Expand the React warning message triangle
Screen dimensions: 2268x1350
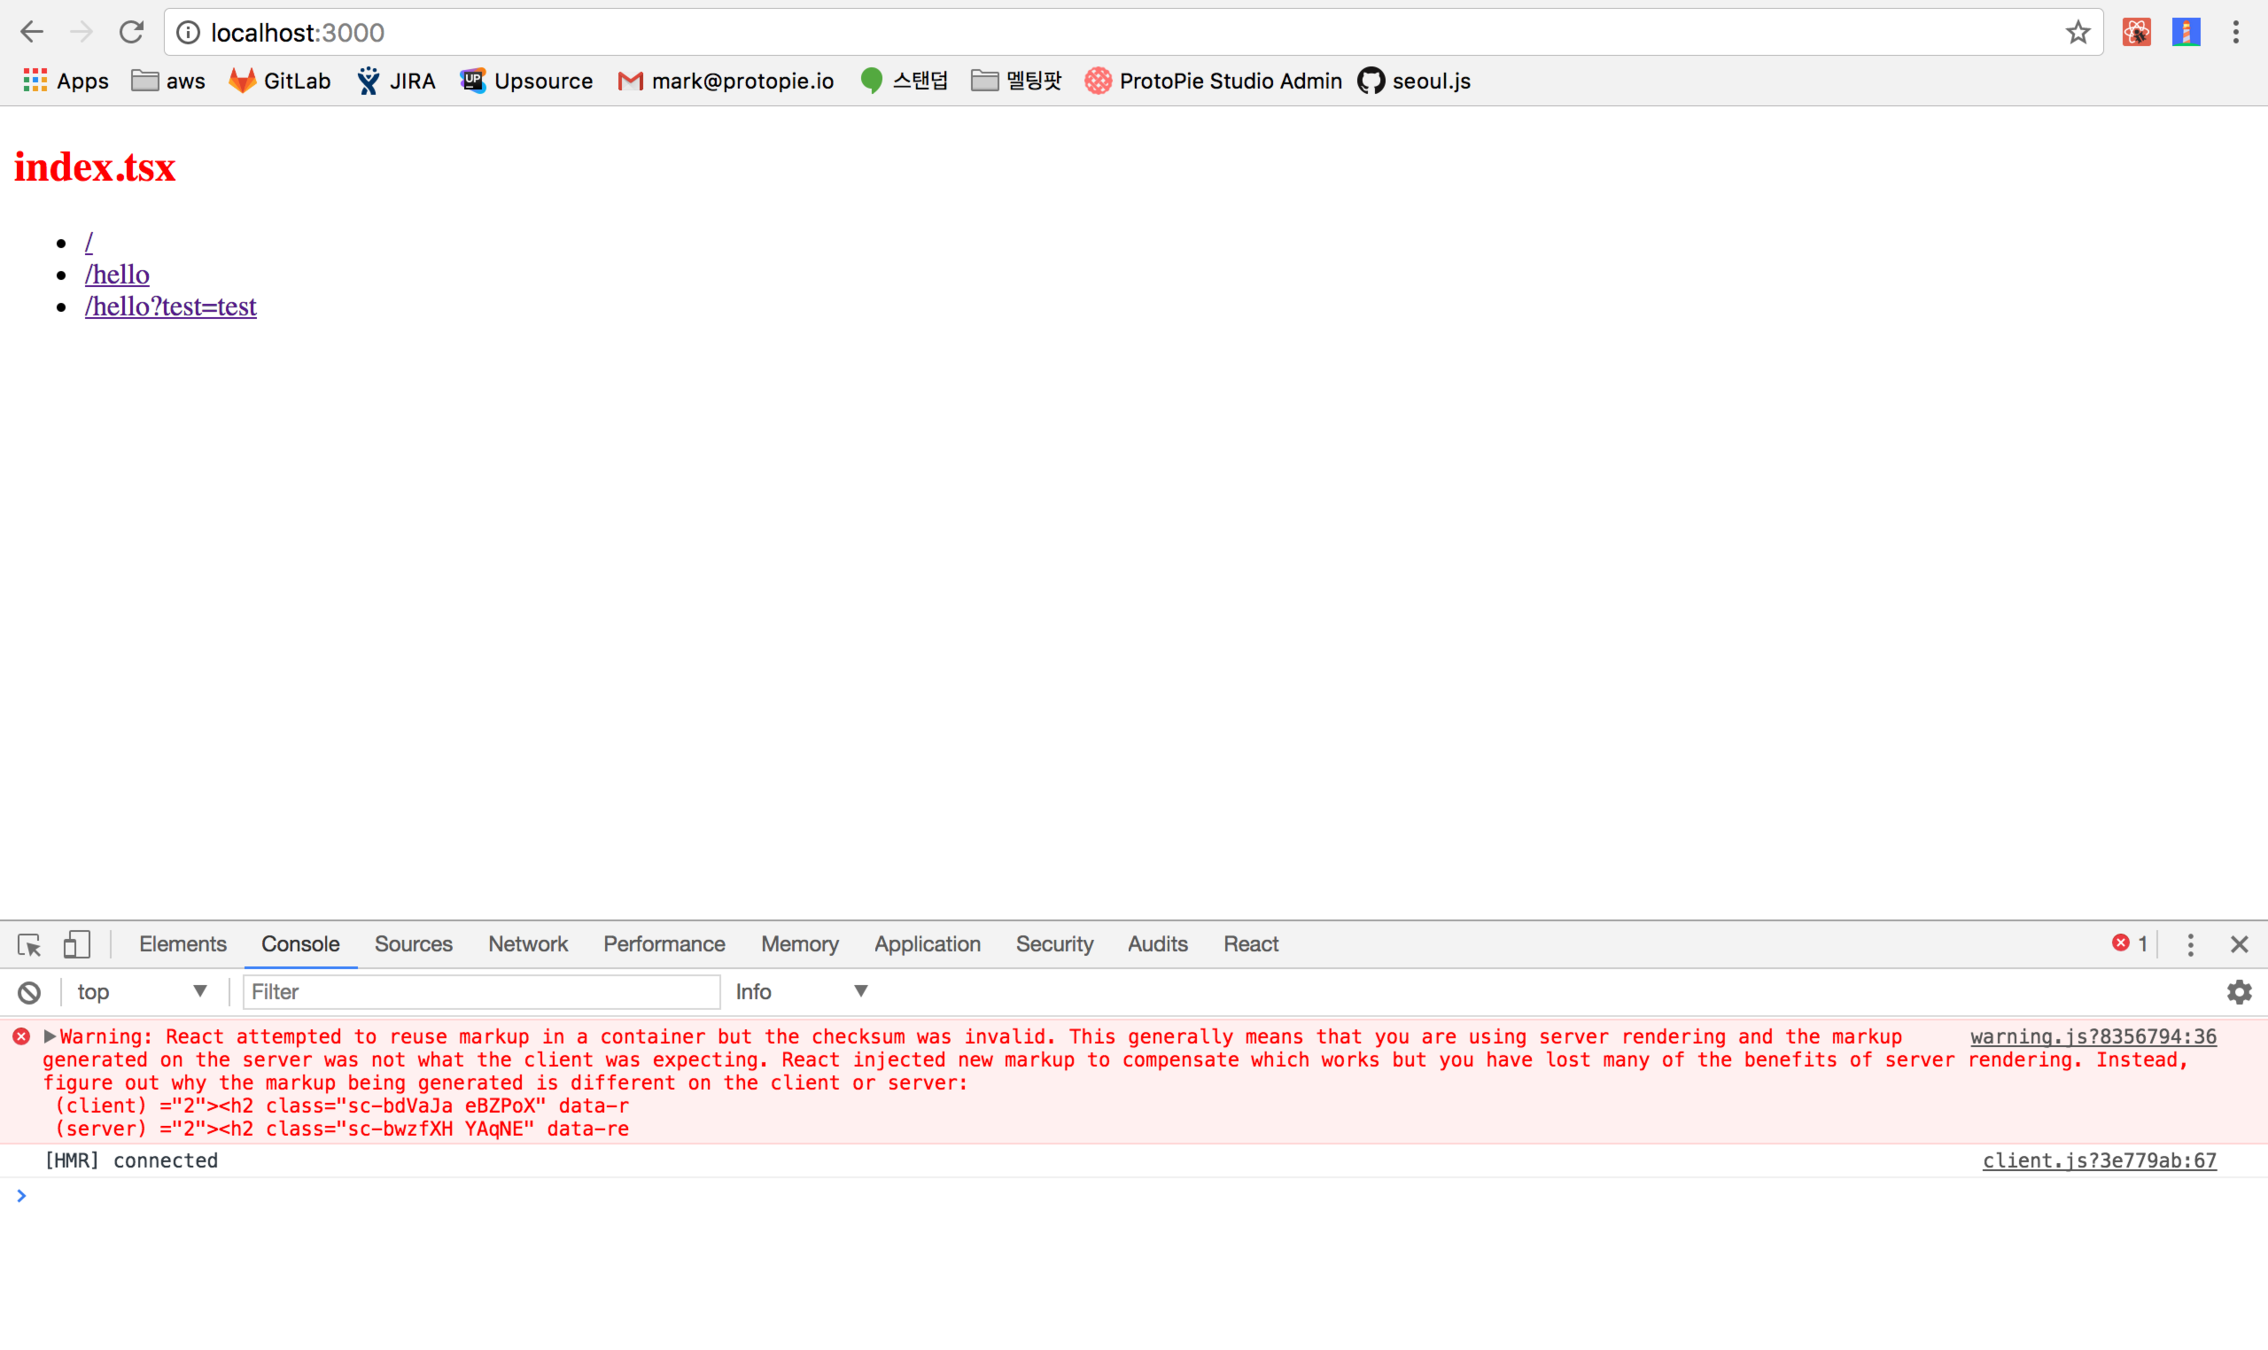[49, 1036]
